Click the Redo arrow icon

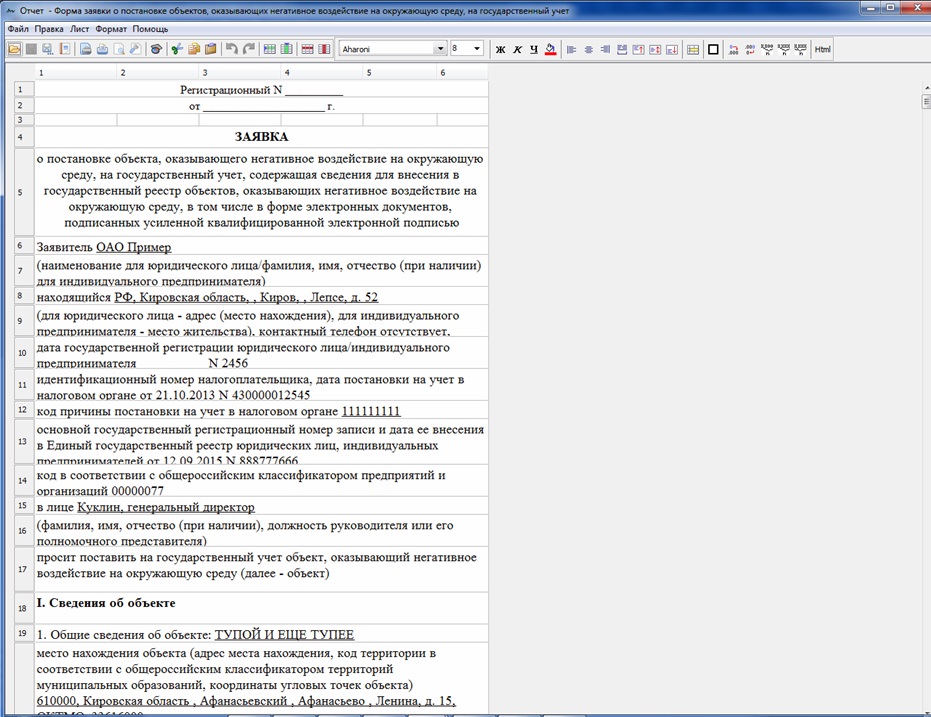[249, 48]
